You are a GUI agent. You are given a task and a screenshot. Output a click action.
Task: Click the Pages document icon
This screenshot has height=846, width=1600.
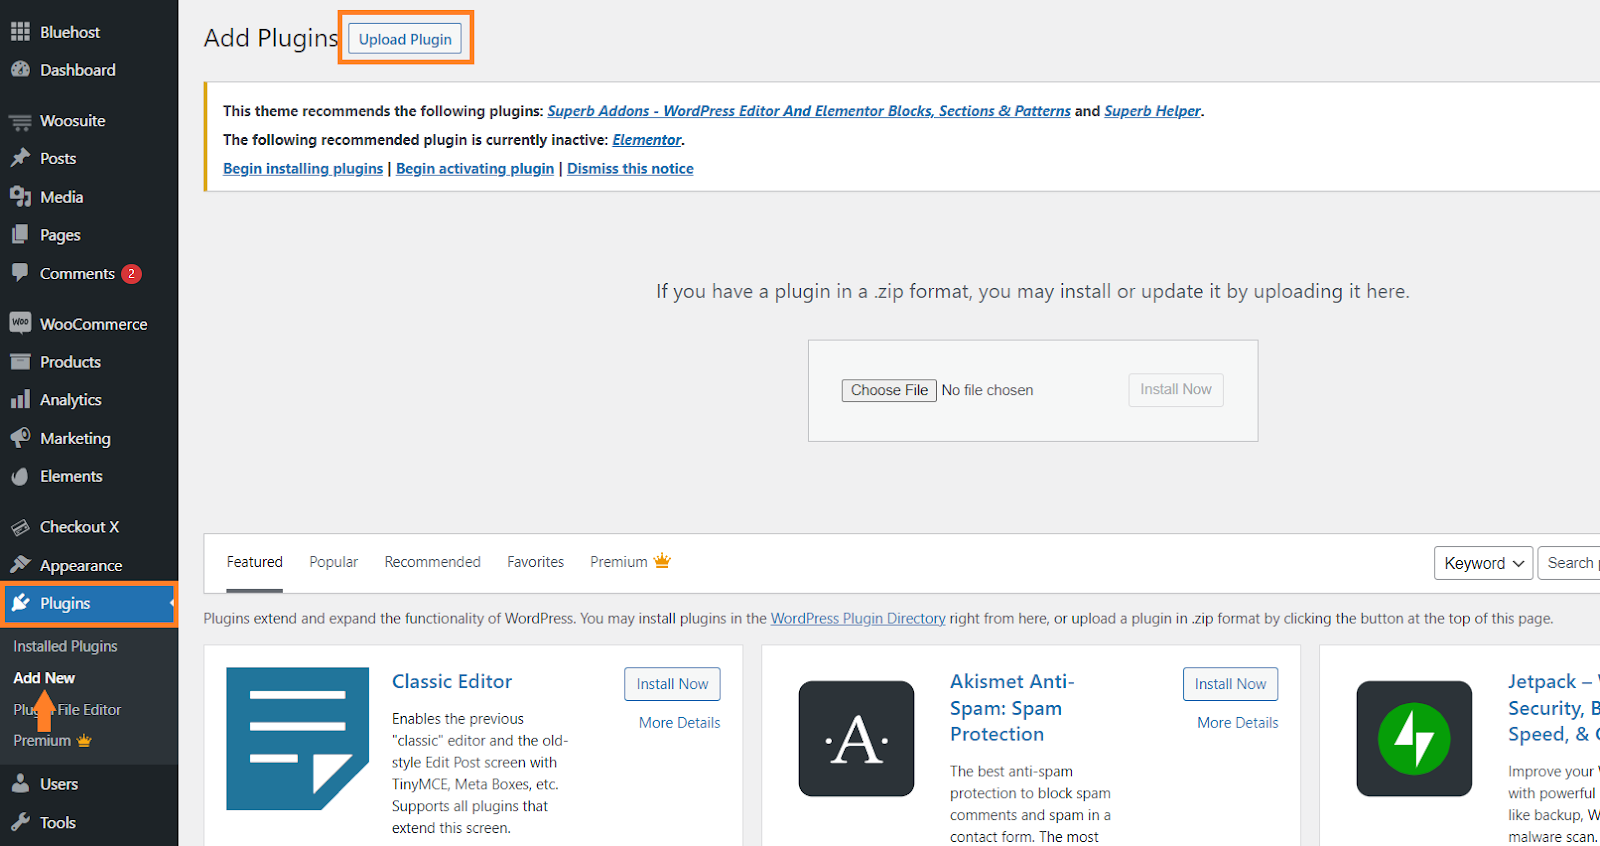coord(20,235)
